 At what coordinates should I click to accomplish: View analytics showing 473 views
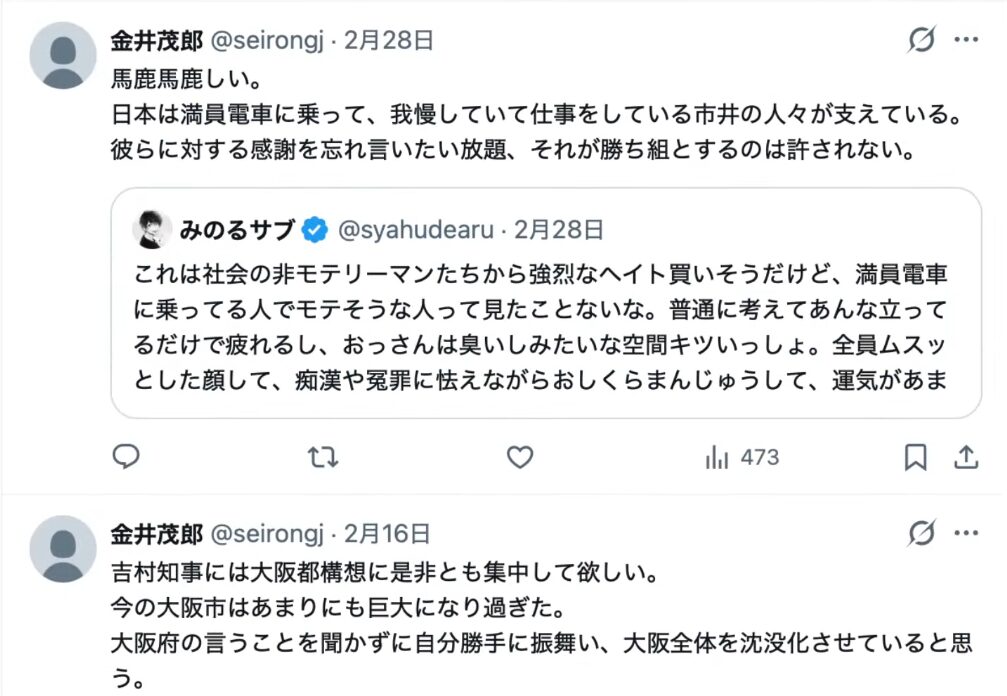(741, 458)
